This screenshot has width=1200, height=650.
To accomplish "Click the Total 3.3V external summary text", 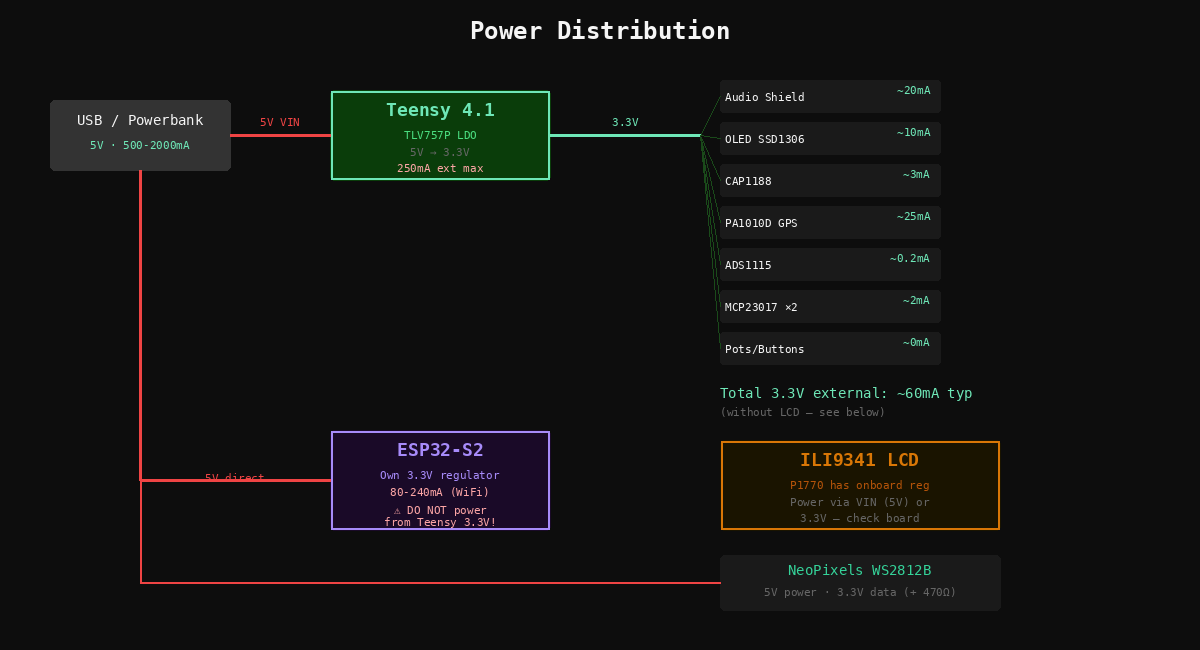I will click(x=846, y=393).
